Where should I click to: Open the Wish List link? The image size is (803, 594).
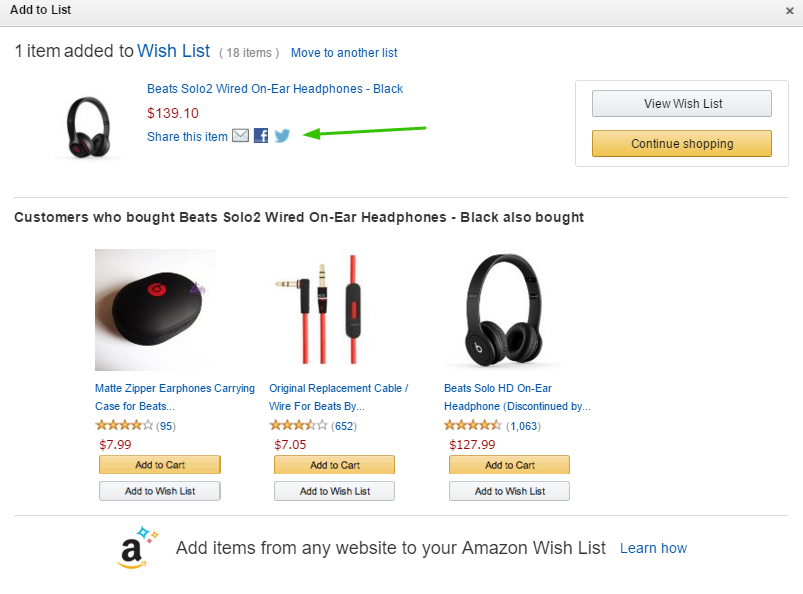(x=174, y=51)
